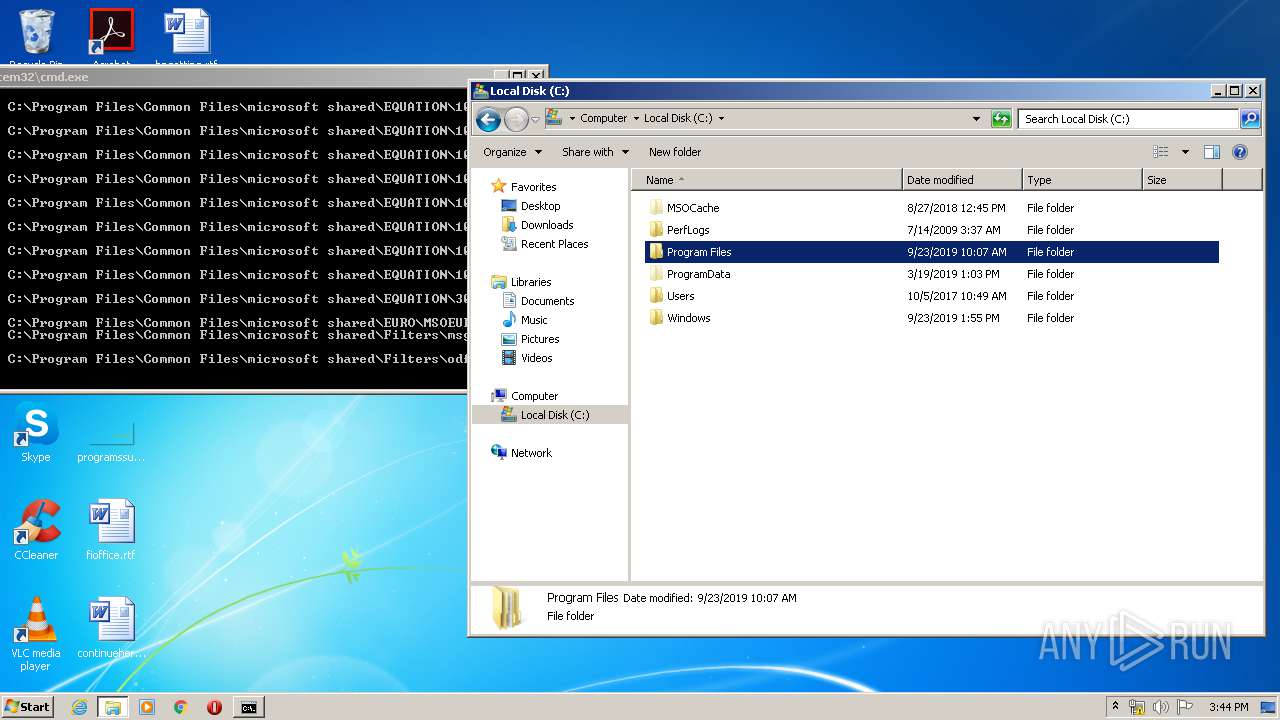The width and height of the screenshot is (1280, 720).
Task: Open Music library
Action: [534, 320]
